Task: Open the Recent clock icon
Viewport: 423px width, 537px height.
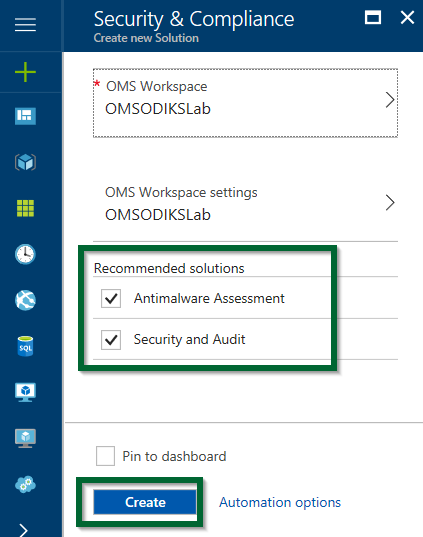Action: 25,254
